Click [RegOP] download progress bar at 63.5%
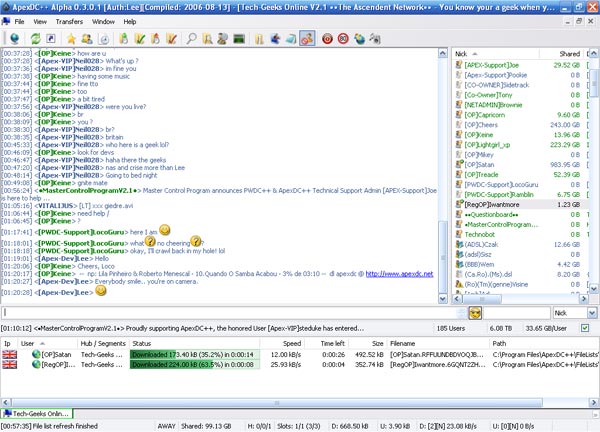 pos(194,365)
